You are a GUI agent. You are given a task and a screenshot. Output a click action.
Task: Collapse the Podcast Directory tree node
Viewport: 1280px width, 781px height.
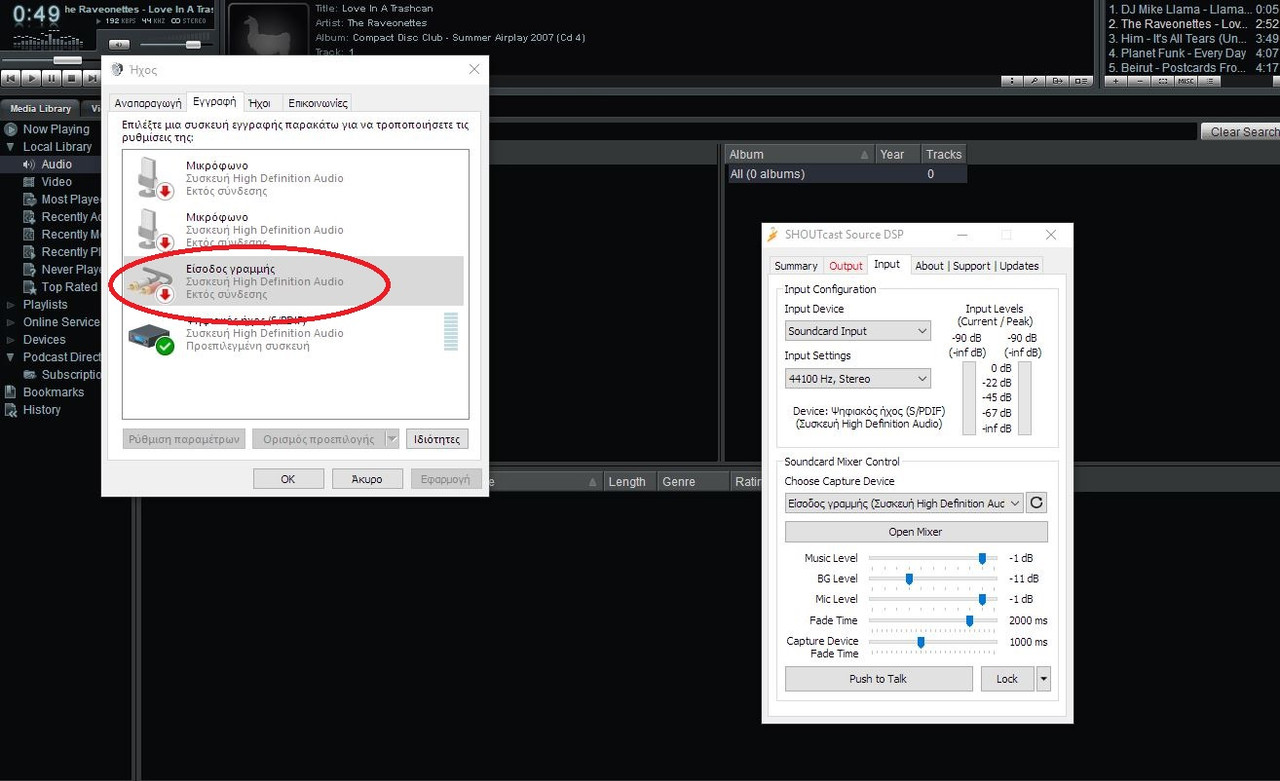(x=11, y=357)
